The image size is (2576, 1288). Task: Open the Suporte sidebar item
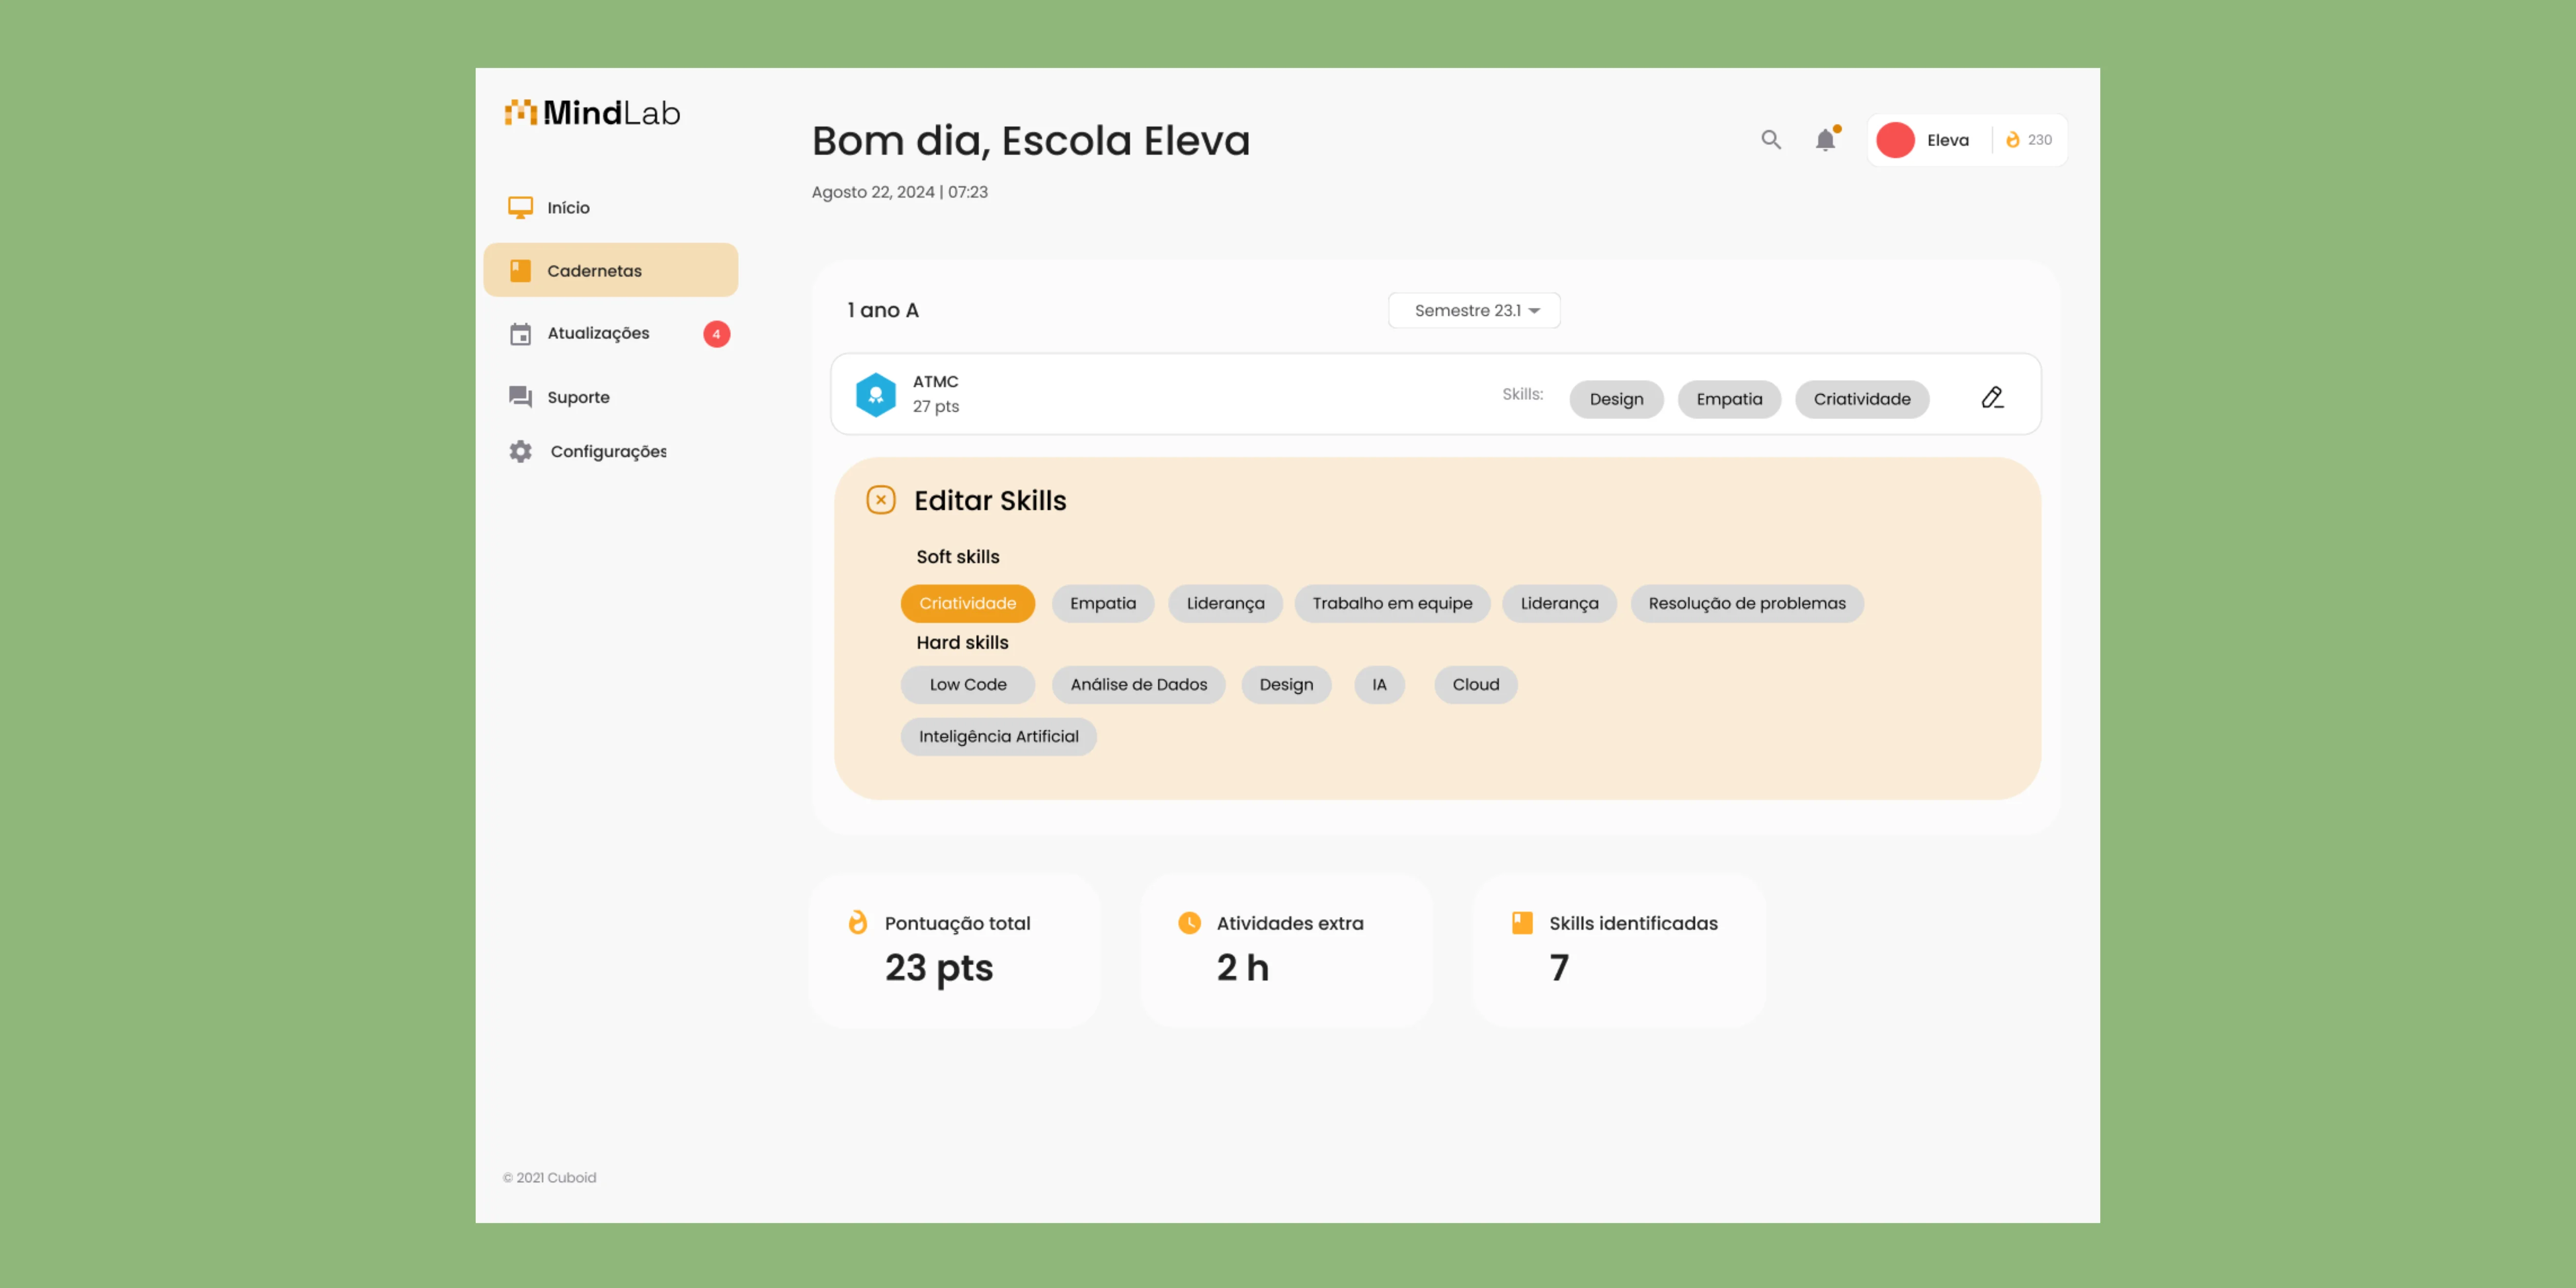coord(578,397)
